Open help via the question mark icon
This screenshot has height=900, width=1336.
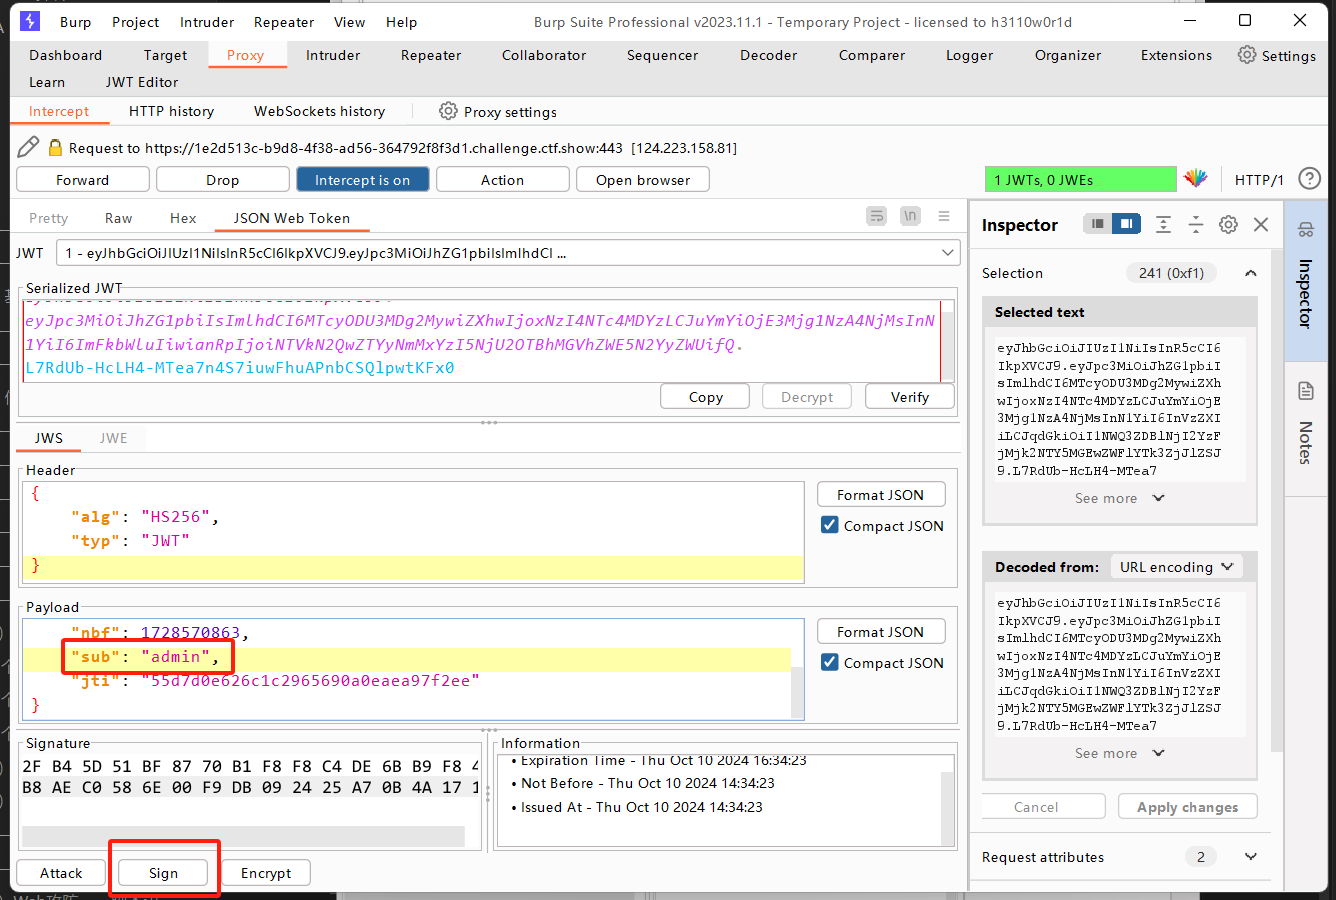(x=1309, y=179)
